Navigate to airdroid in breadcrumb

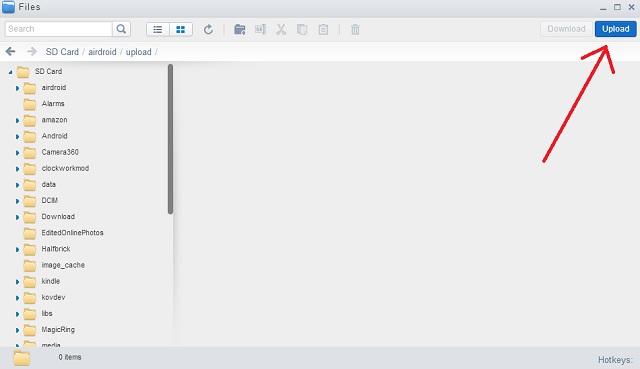click(102, 52)
